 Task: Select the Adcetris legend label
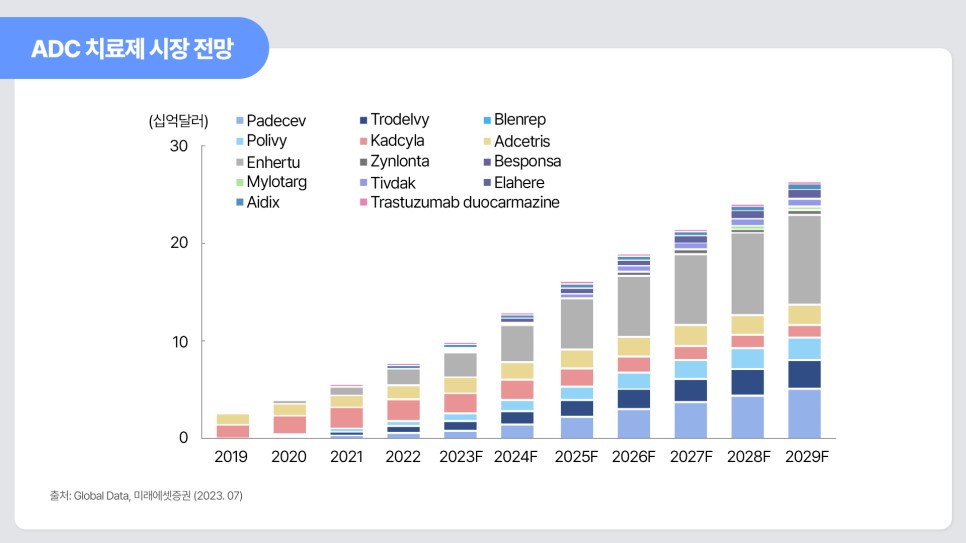pyautogui.click(x=522, y=142)
